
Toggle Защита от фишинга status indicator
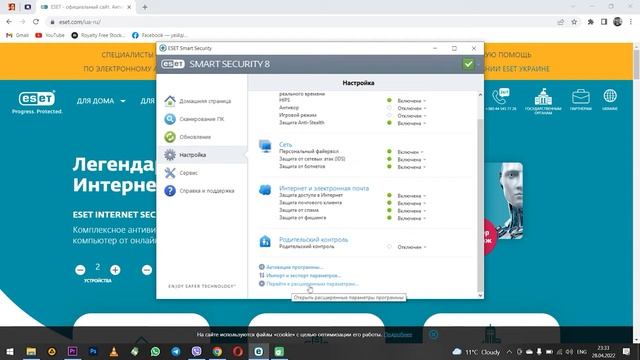[389, 218]
